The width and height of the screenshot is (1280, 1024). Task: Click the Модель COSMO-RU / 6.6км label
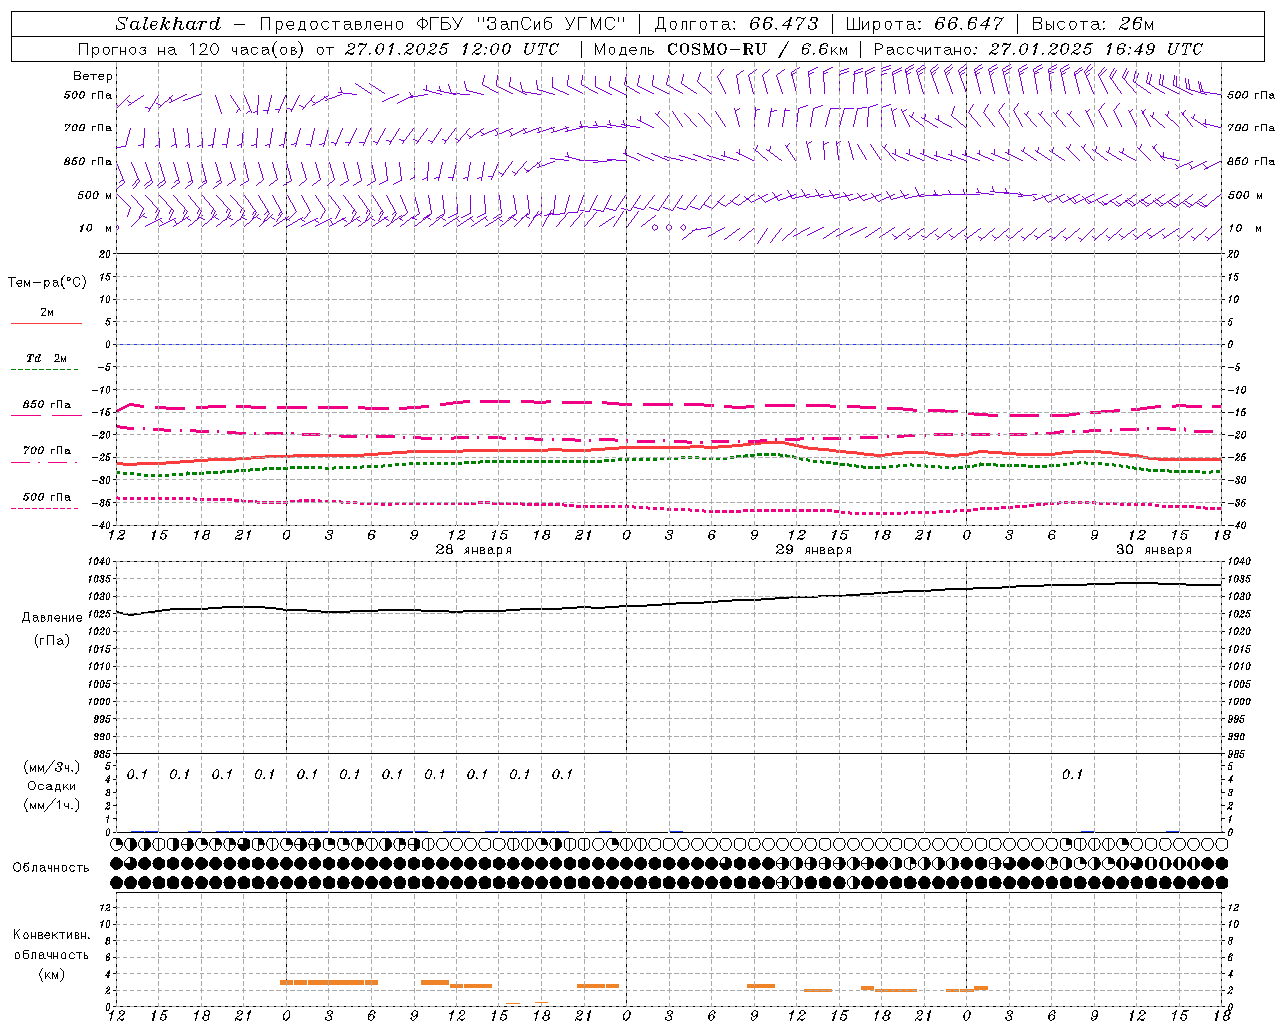[721, 49]
